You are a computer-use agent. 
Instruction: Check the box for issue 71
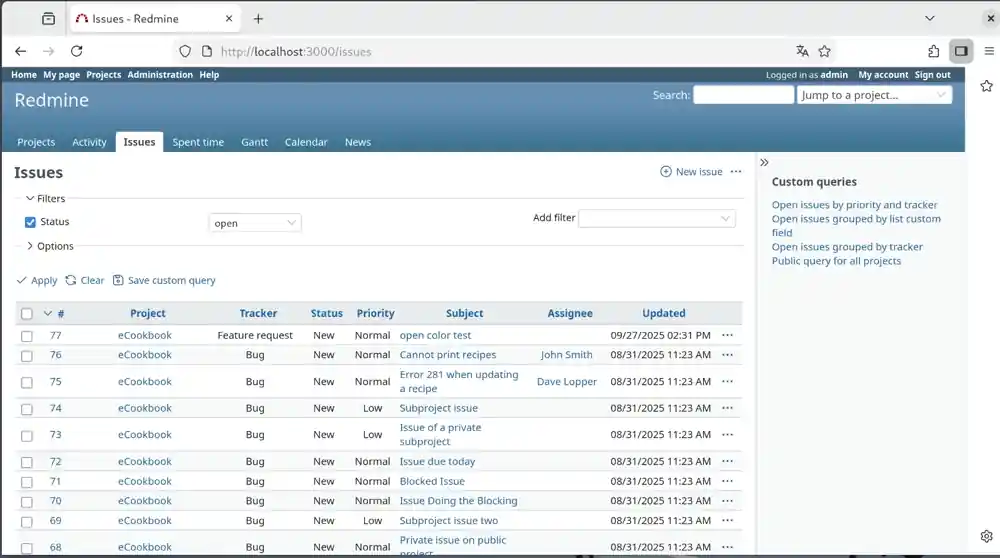coord(26,482)
